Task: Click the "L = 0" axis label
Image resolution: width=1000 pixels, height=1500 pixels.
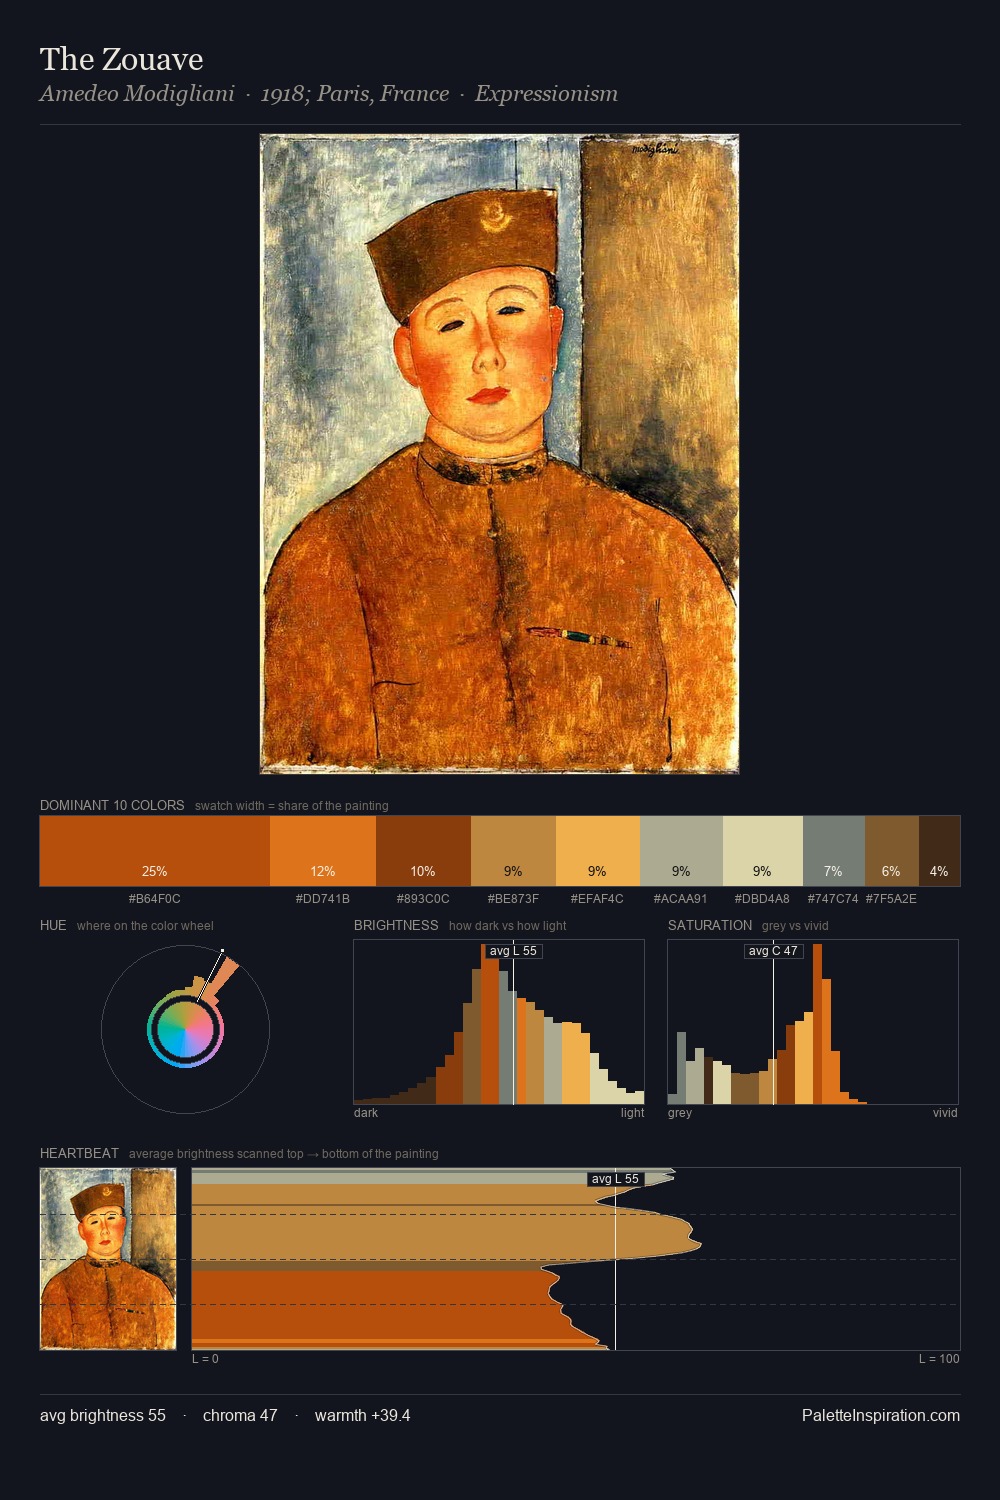Action: (x=205, y=1359)
